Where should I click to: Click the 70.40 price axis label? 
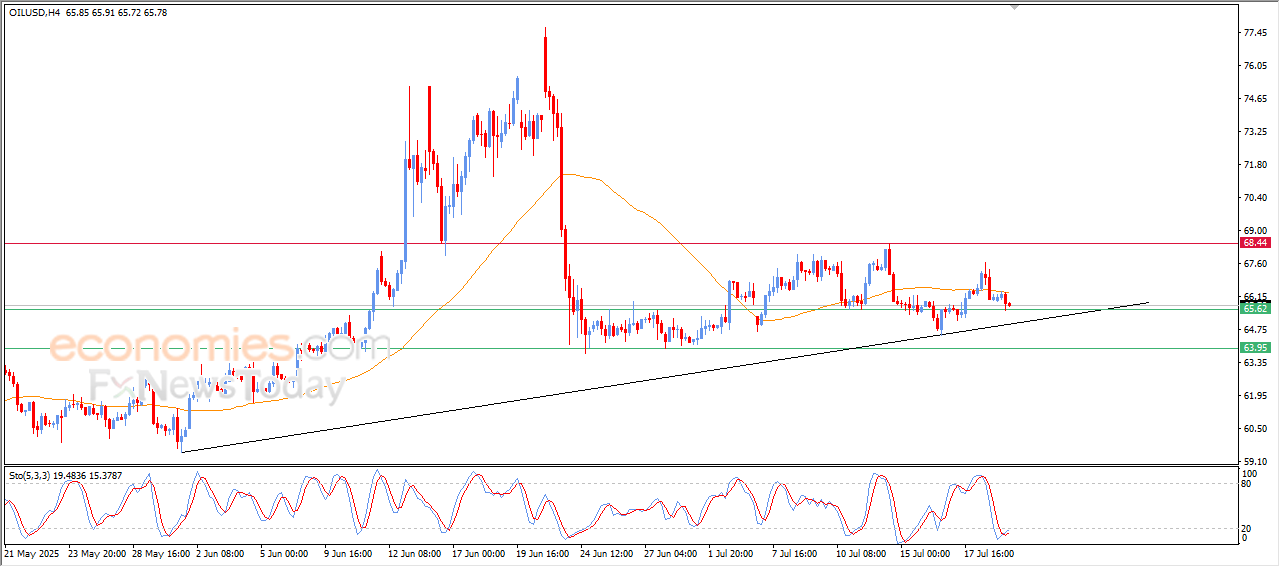coord(1256,198)
